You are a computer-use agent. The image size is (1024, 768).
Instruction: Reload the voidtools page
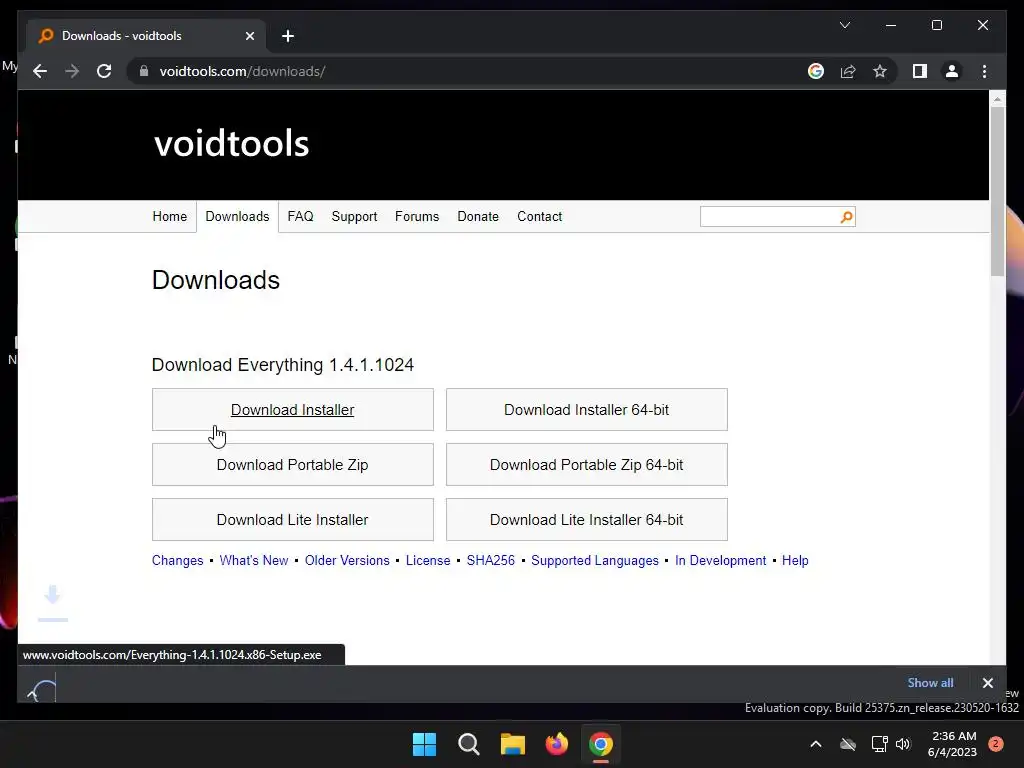[x=104, y=71]
